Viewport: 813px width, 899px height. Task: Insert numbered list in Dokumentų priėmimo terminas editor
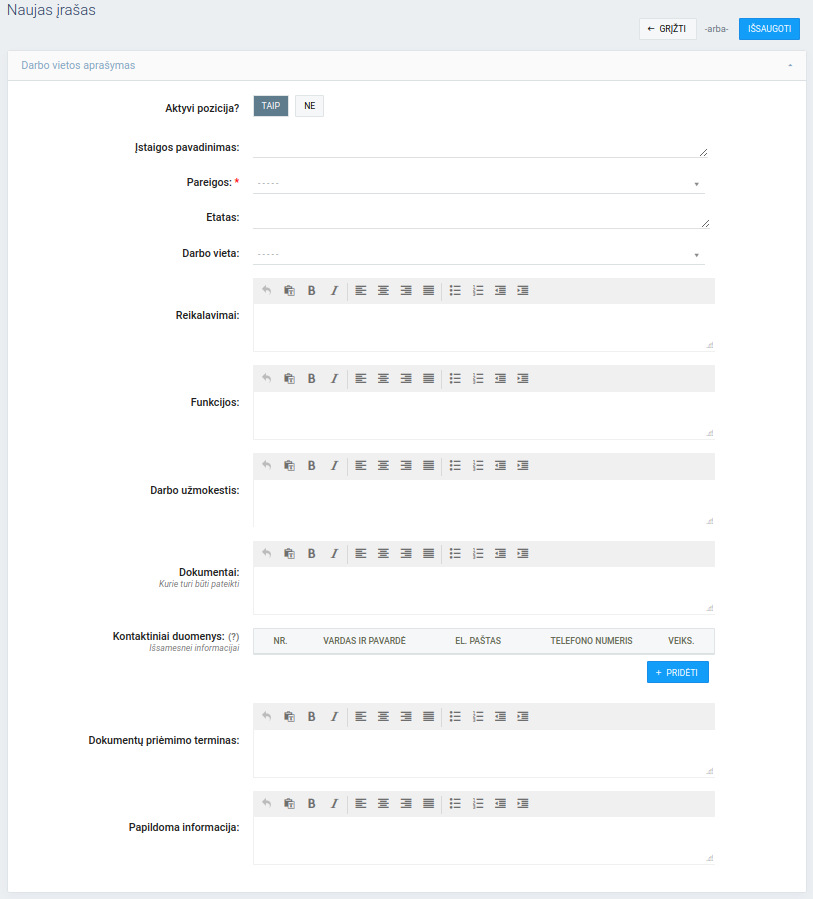click(x=478, y=716)
